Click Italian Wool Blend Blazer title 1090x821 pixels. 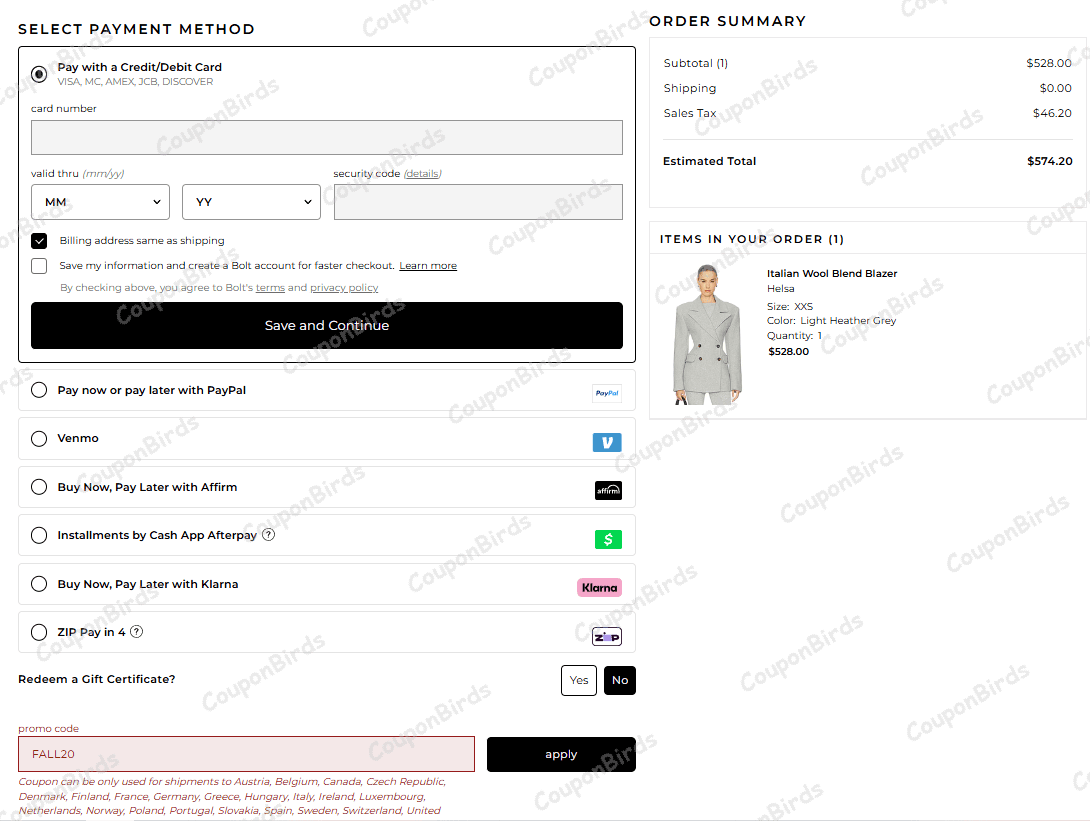[x=832, y=273]
